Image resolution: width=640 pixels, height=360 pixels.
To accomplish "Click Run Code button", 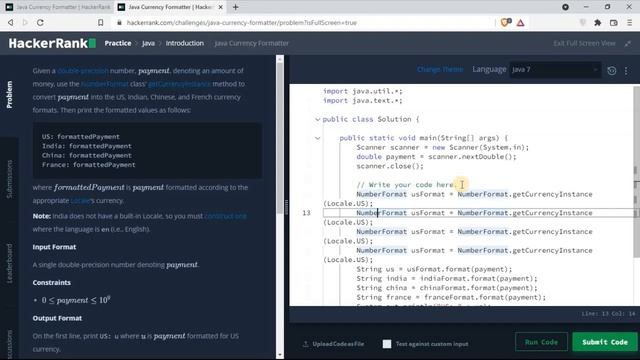I will pyautogui.click(x=541, y=342).
